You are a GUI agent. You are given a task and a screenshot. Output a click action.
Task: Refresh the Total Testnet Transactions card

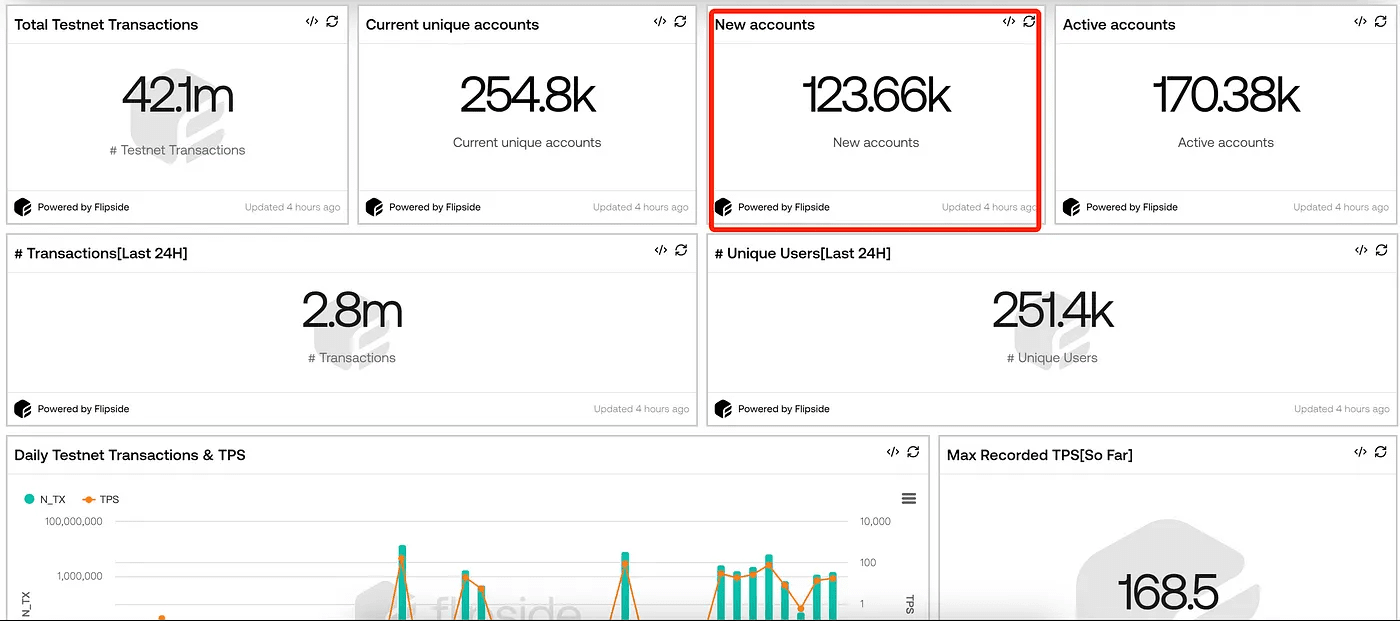pyautogui.click(x=332, y=21)
